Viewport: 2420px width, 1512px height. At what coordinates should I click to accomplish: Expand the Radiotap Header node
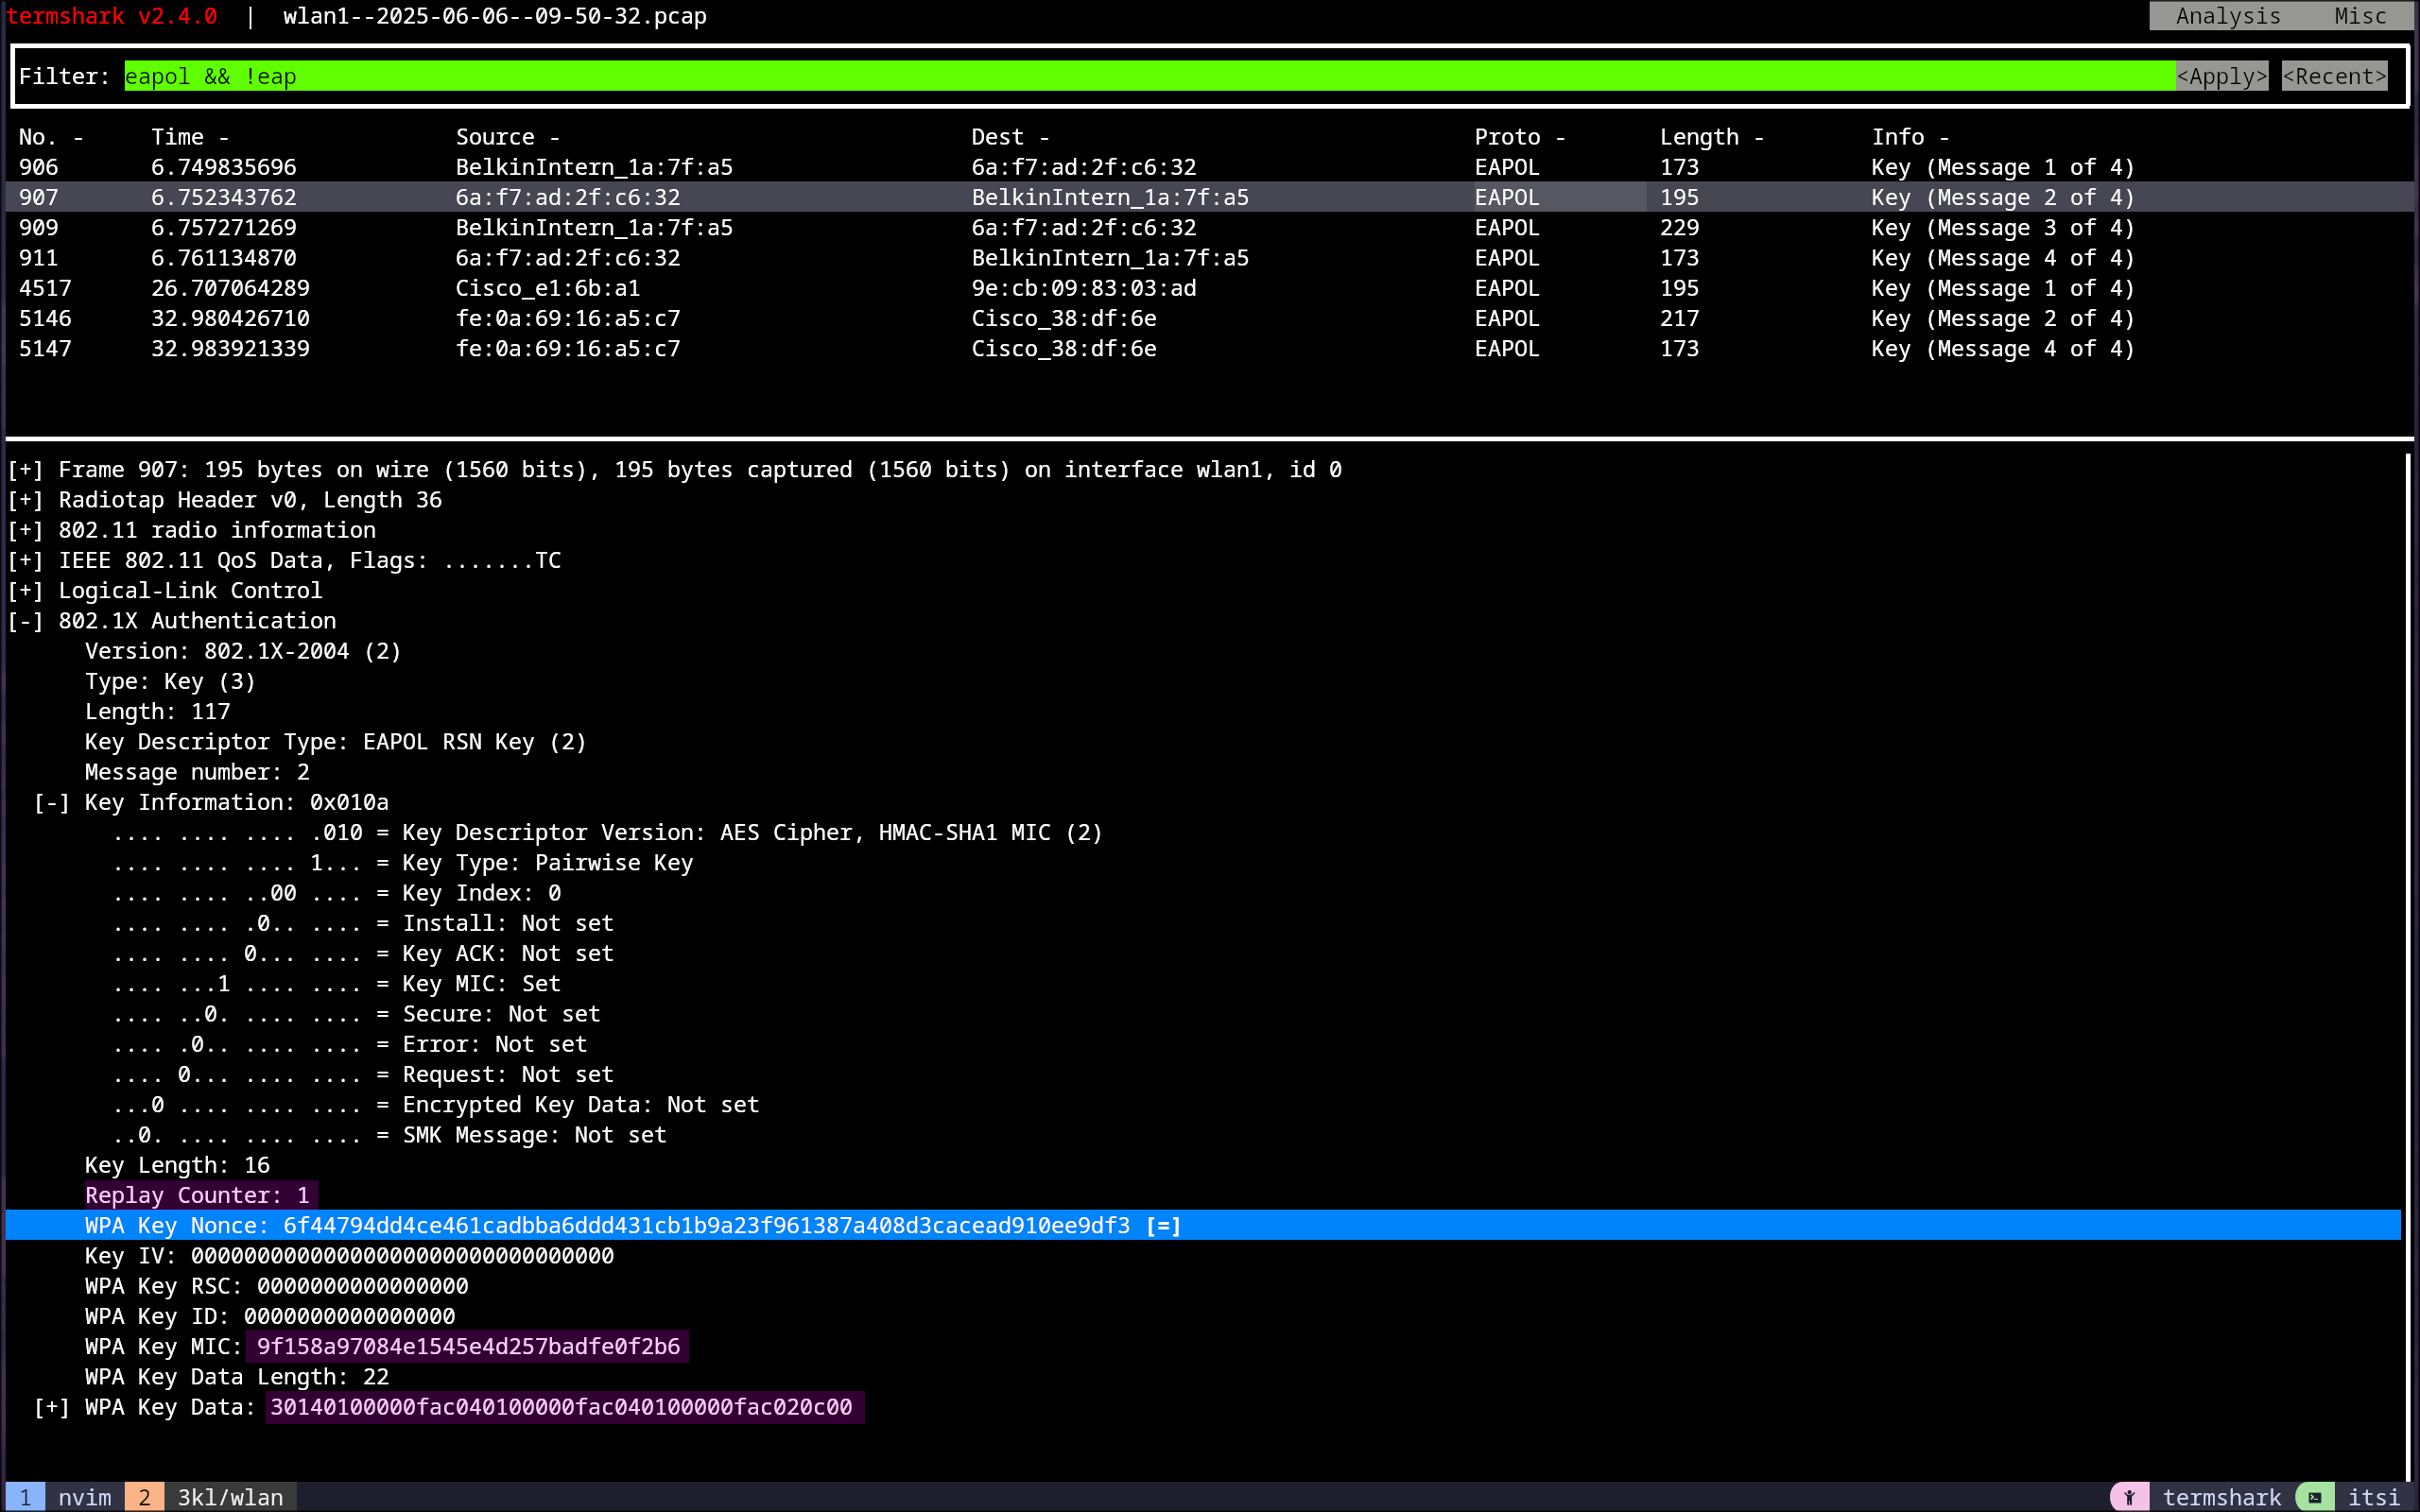coord(25,500)
